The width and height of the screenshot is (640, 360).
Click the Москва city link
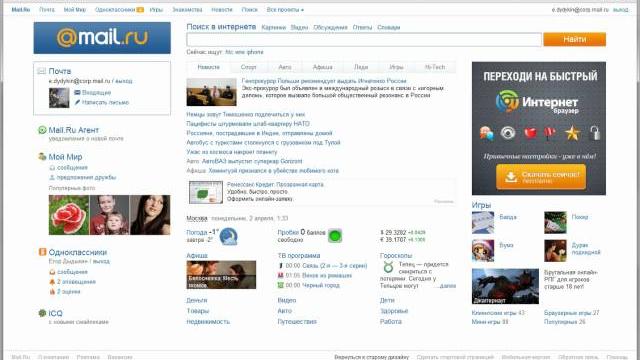click(197, 218)
